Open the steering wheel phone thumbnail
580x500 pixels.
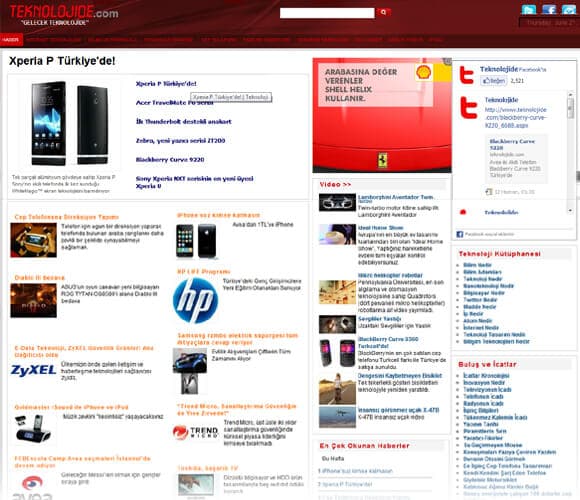coord(33,240)
